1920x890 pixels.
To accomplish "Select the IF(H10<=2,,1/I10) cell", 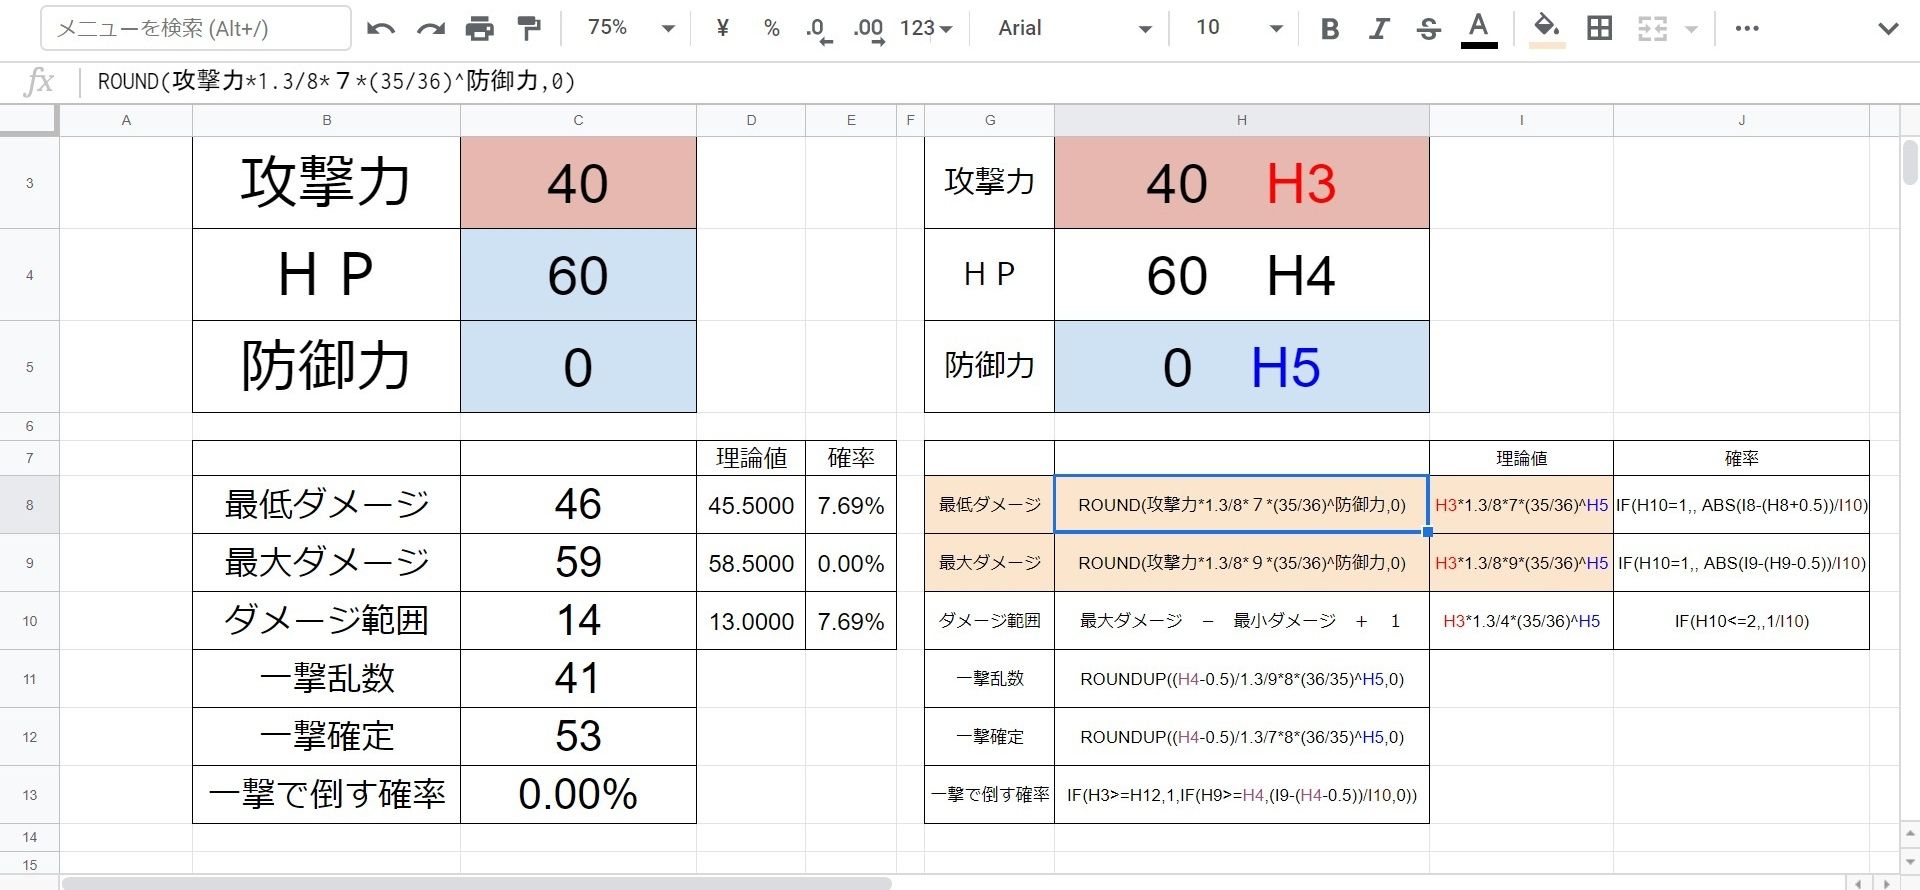I will (1741, 621).
